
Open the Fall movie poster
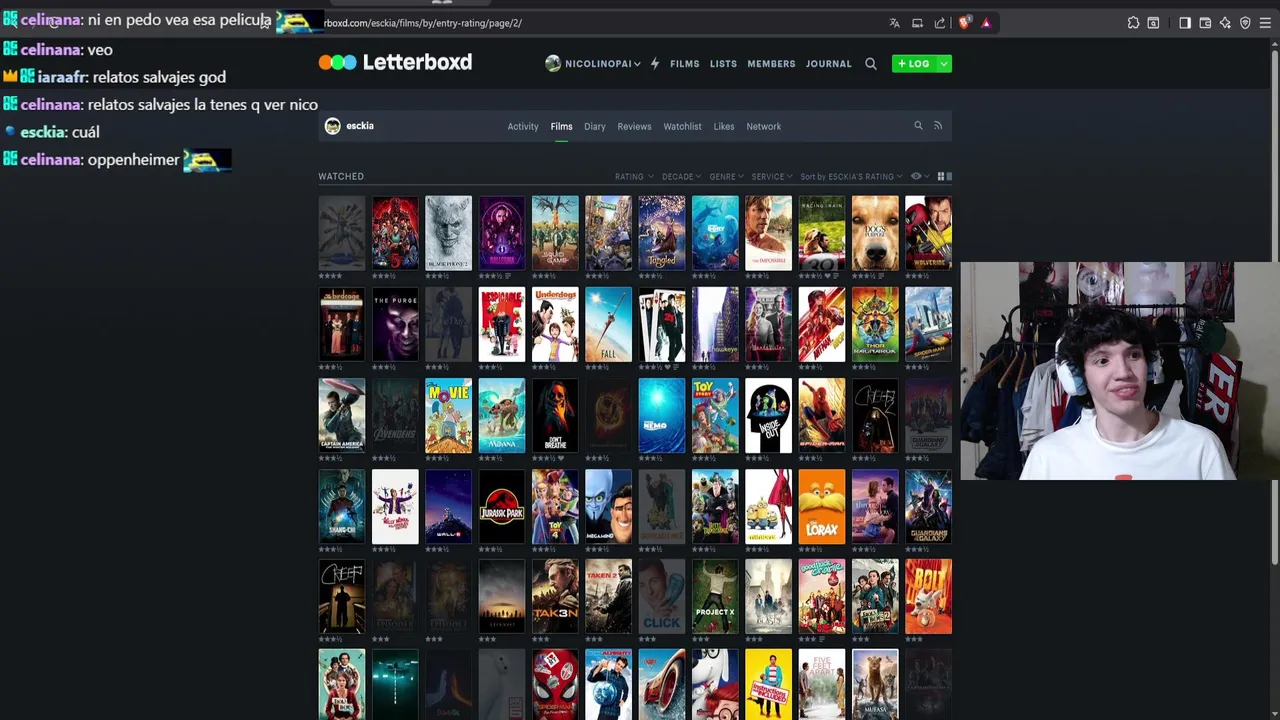(x=608, y=325)
